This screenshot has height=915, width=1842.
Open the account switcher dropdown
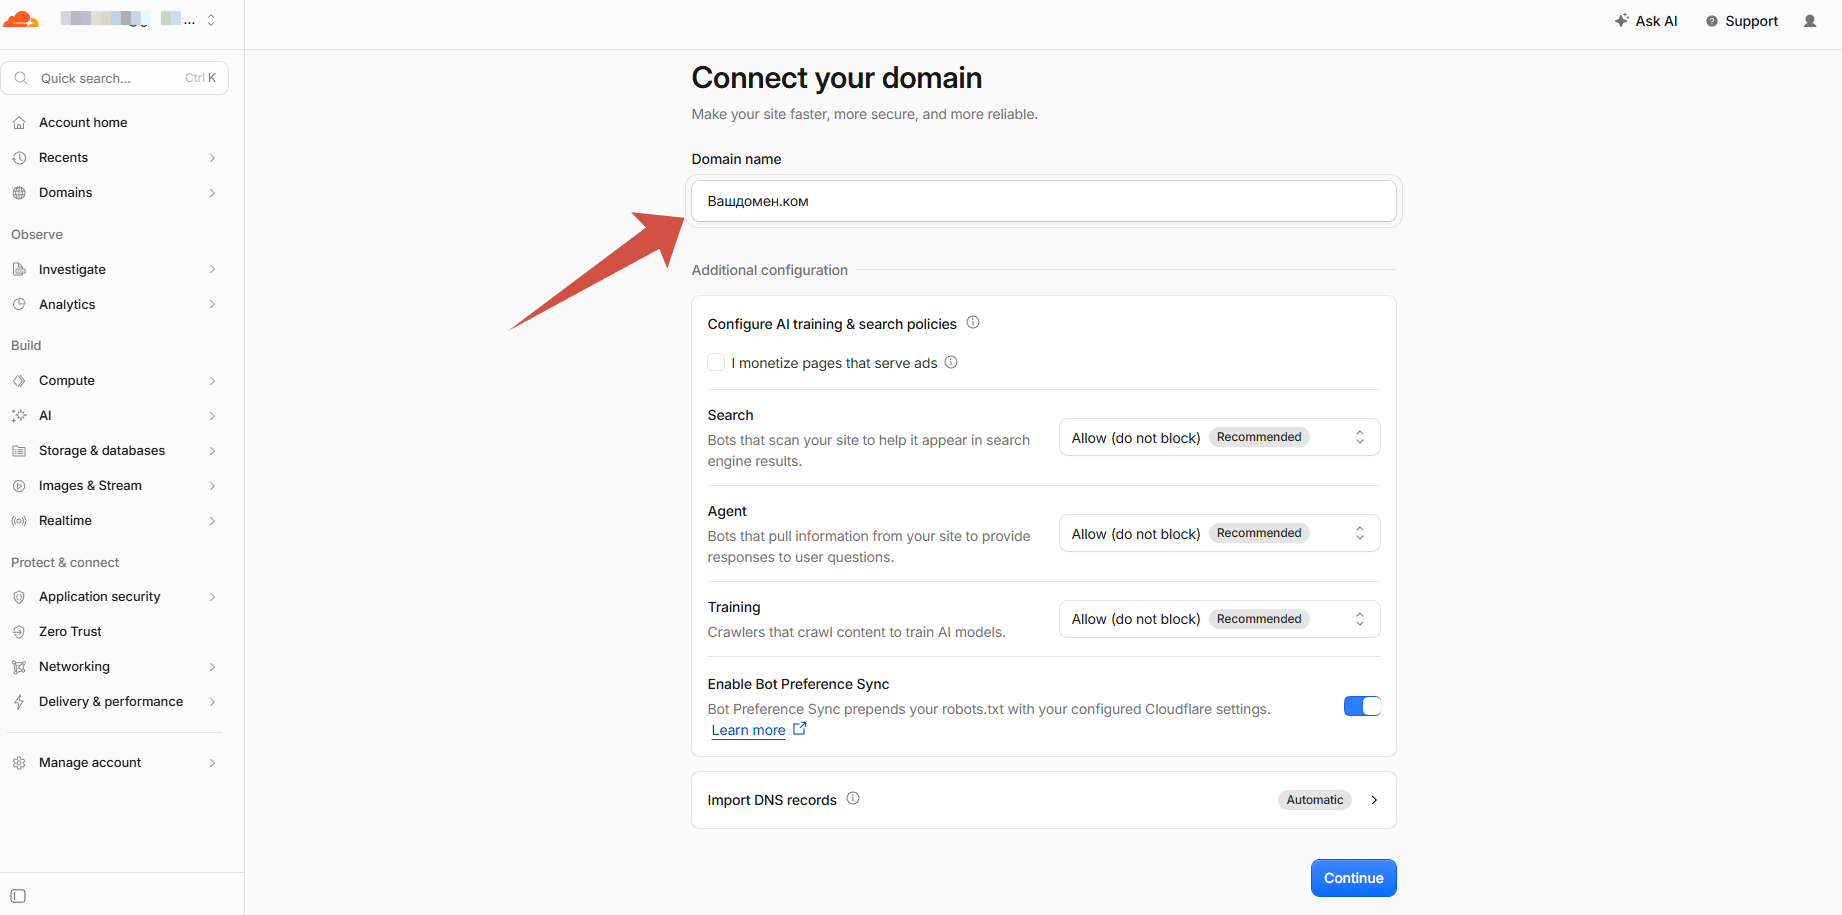coord(211,20)
